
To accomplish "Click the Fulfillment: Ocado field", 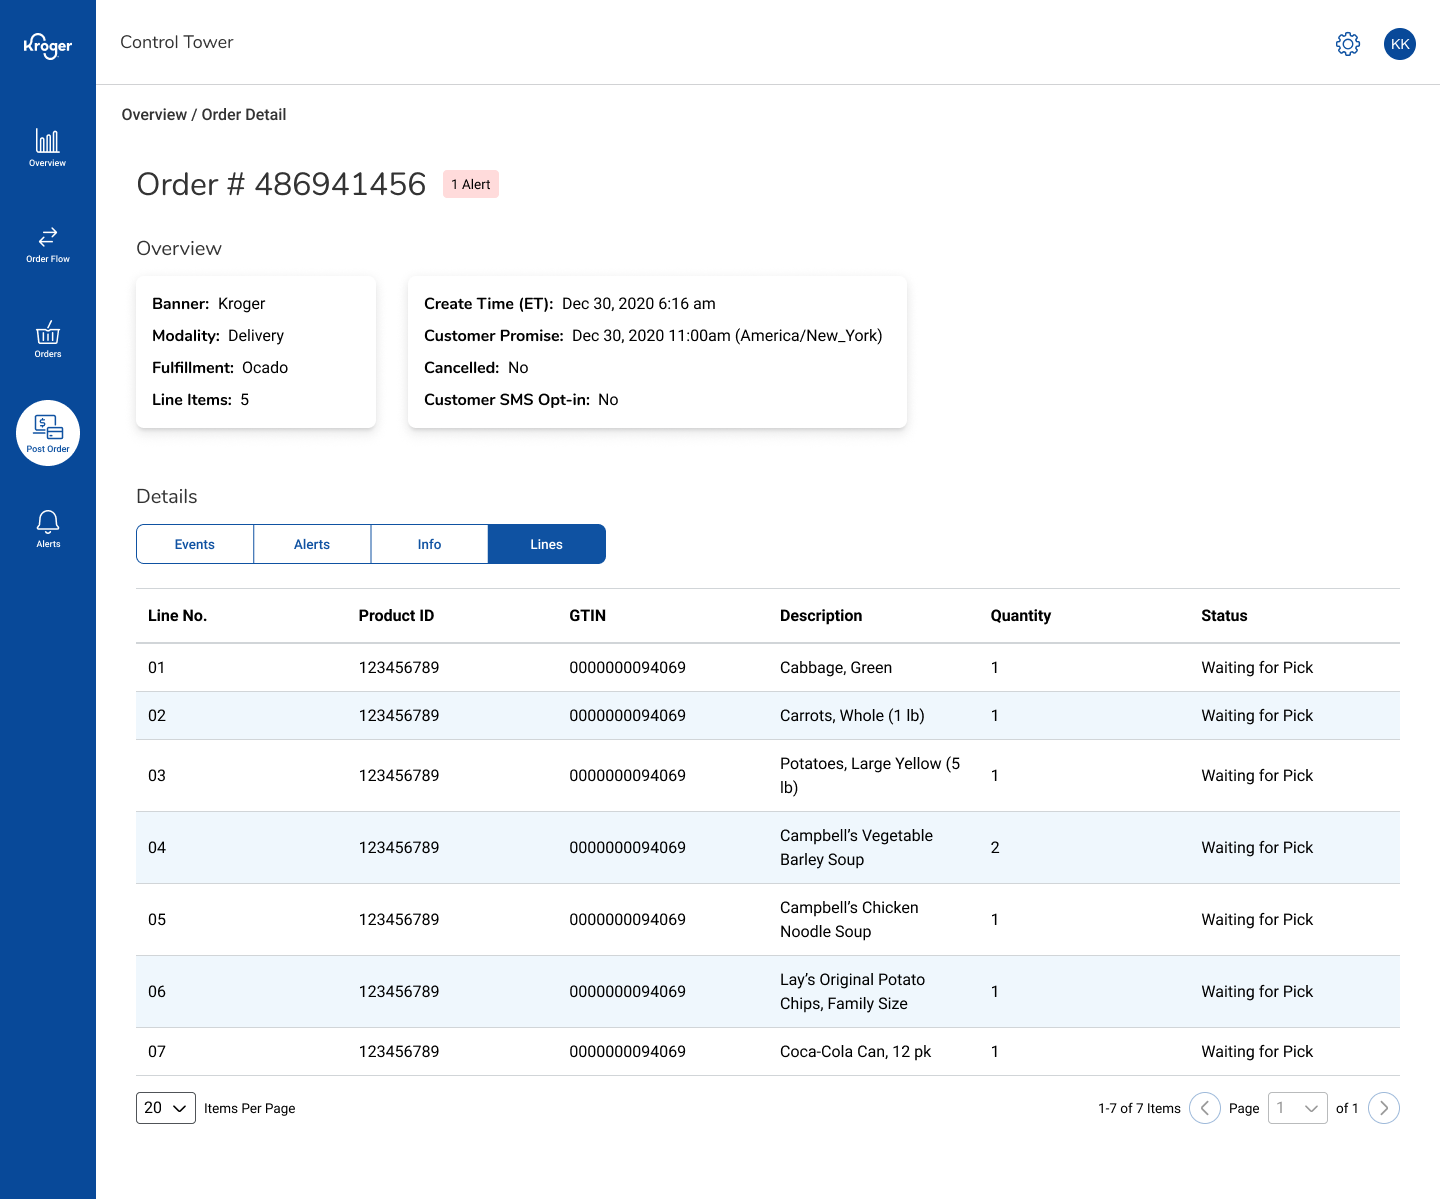I will [220, 368].
